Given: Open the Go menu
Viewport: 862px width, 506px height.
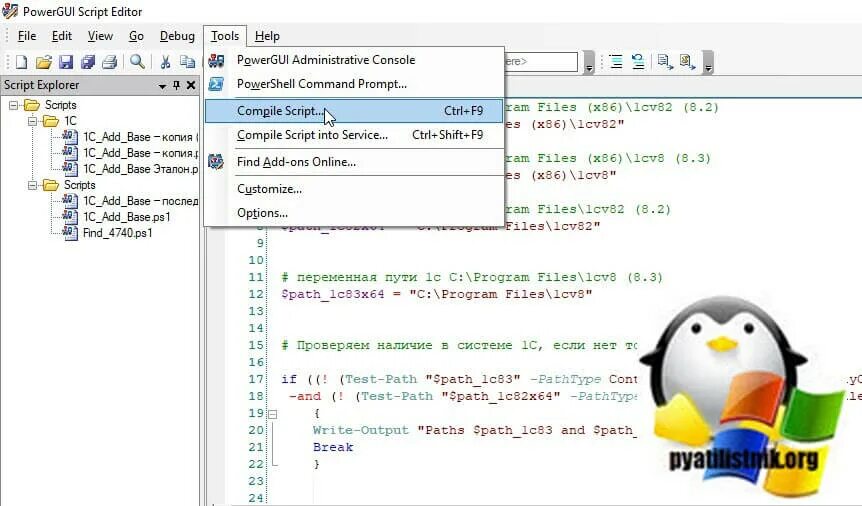Looking at the screenshot, I should click(136, 36).
